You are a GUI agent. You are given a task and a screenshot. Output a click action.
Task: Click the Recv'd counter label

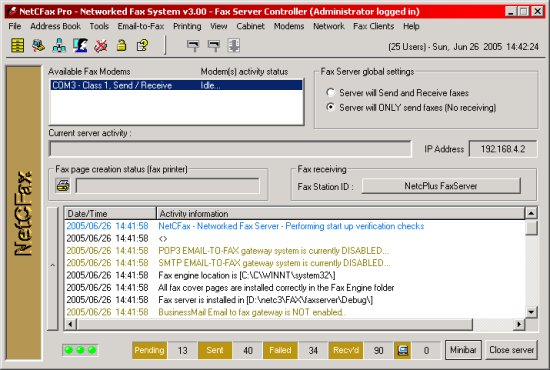346,350
